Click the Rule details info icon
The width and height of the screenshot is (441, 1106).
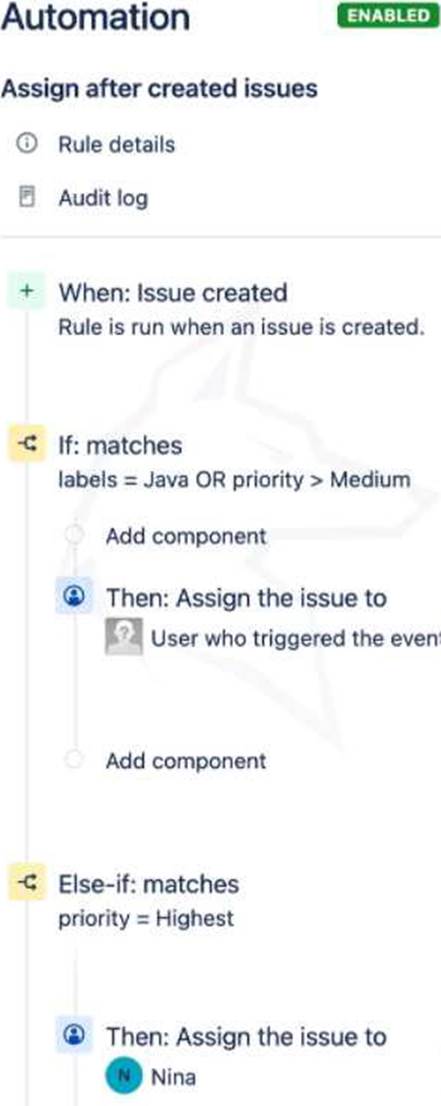click(x=27, y=145)
